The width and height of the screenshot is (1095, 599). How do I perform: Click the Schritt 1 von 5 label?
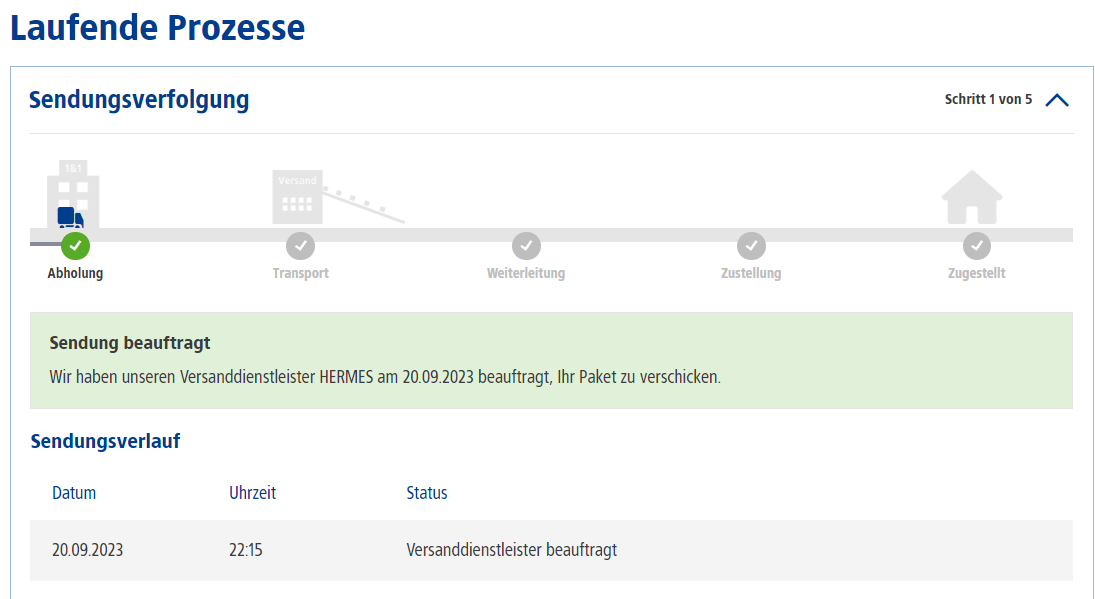988,99
